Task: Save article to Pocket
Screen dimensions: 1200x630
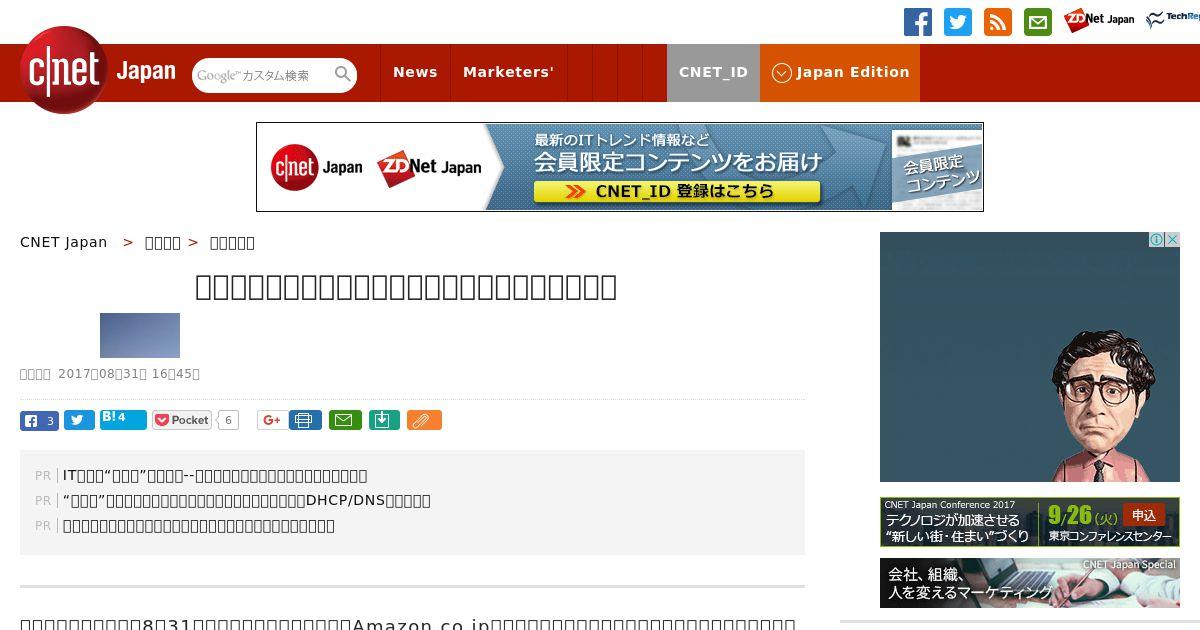Action: point(182,420)
